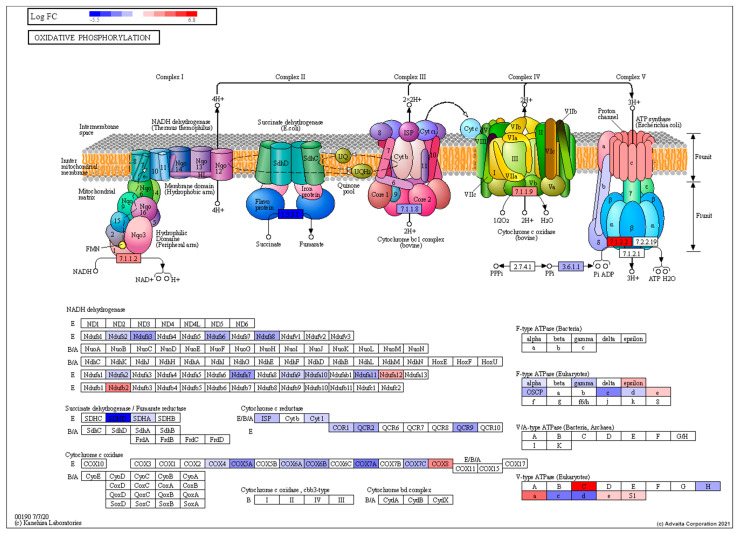The width and height of the screenshot is (738, 534).
Task: Click the dark blue SDHD gene box
Action: [x=118, y=418]
